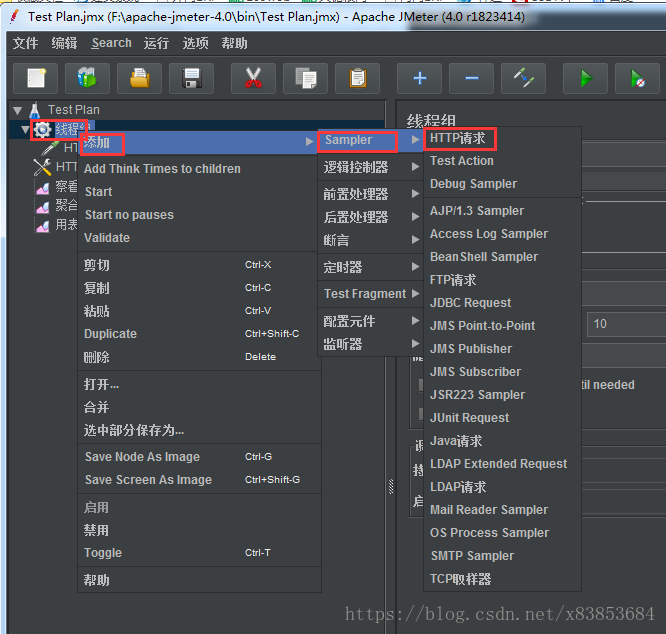This screenshot has width=666, height=634.
Task: Choose 添加 in the context menu
Action: (198, 143)
